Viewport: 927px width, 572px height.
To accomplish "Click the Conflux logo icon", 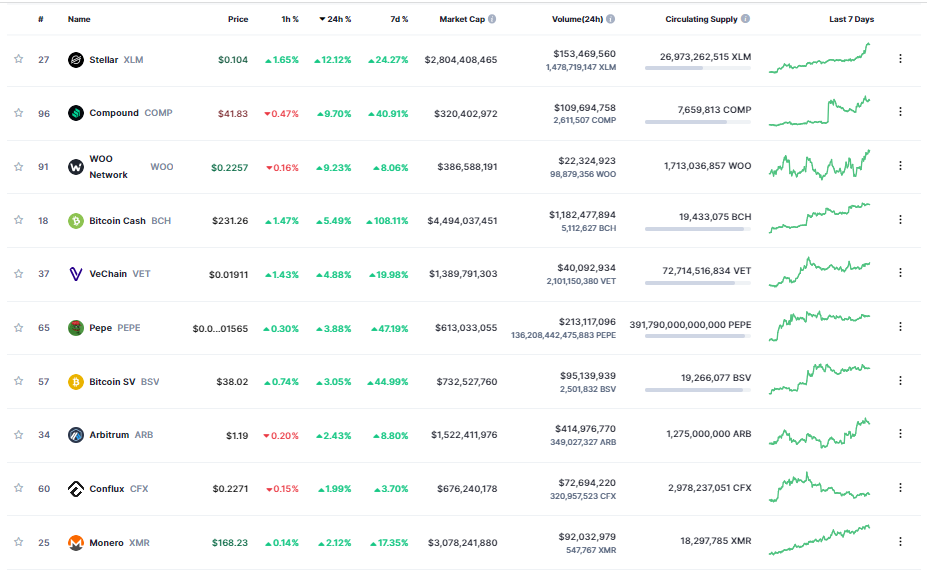I will (x=76, y=489).
